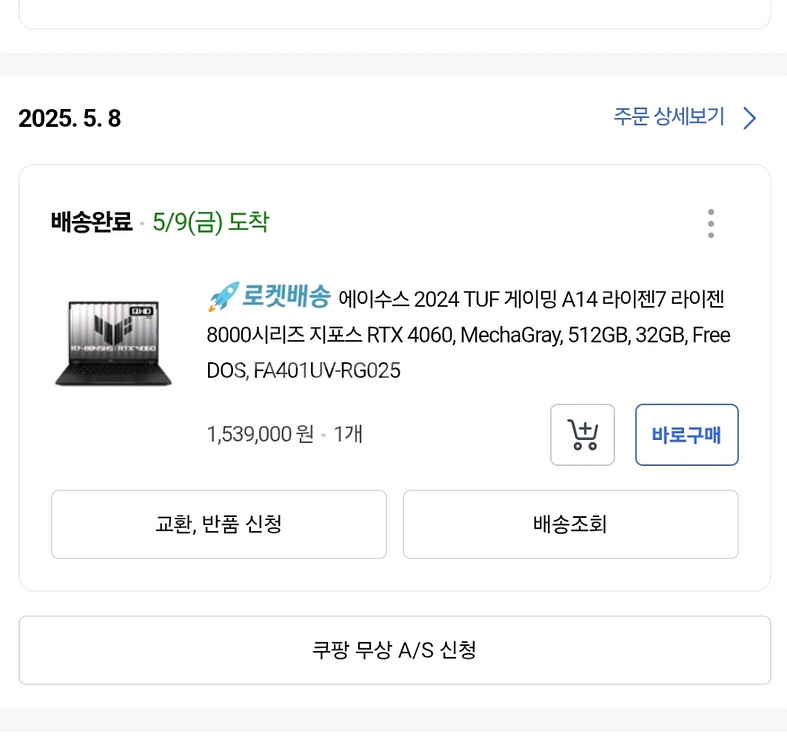The height and width of the screenshot is (750, 787).
Task: Click the 교환, 반품 신청 button
Action: [x=218, y=524]
